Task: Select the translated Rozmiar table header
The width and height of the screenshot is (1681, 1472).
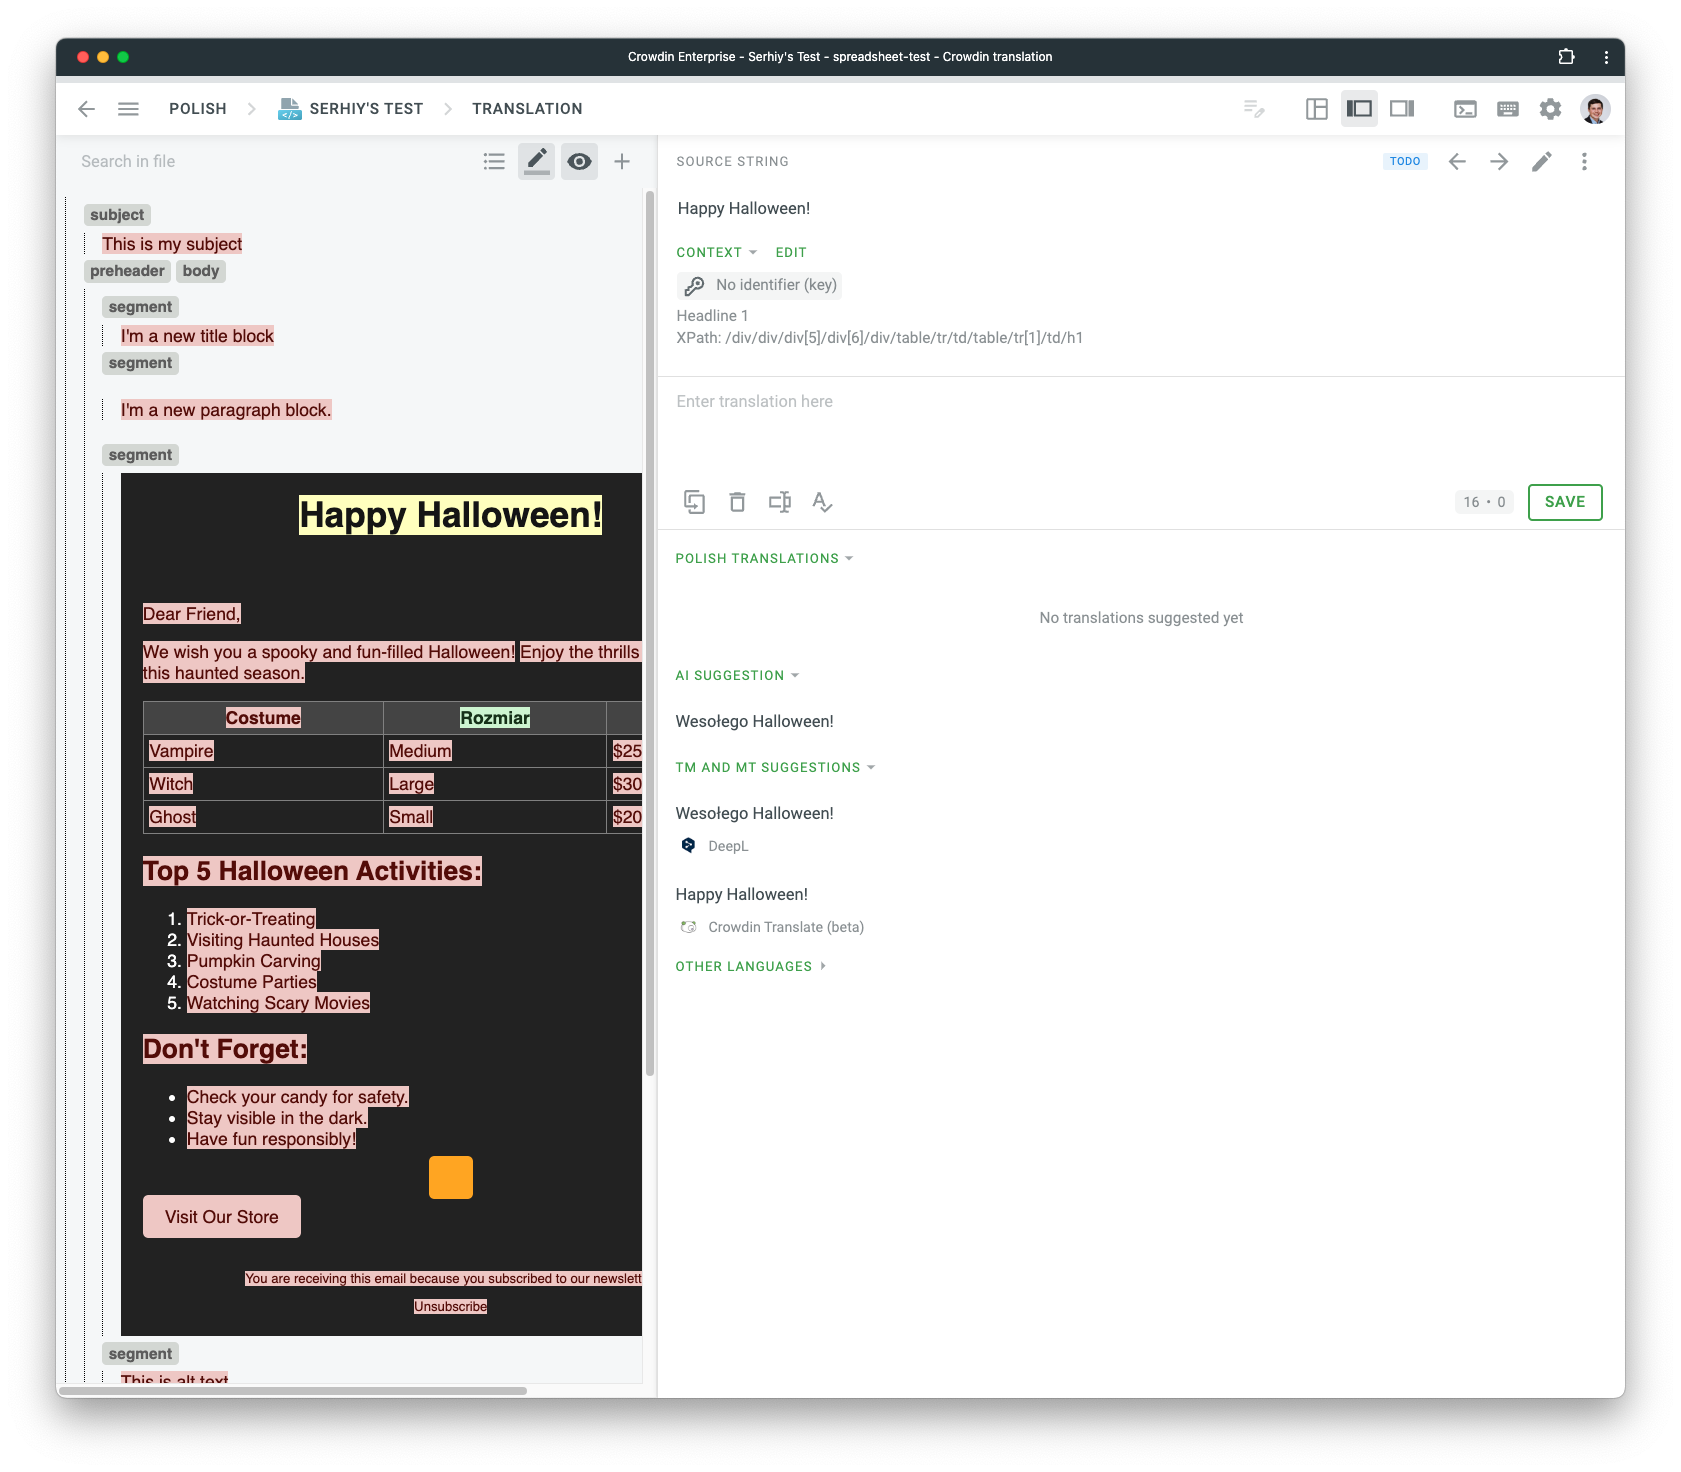Action: (495, 718)
